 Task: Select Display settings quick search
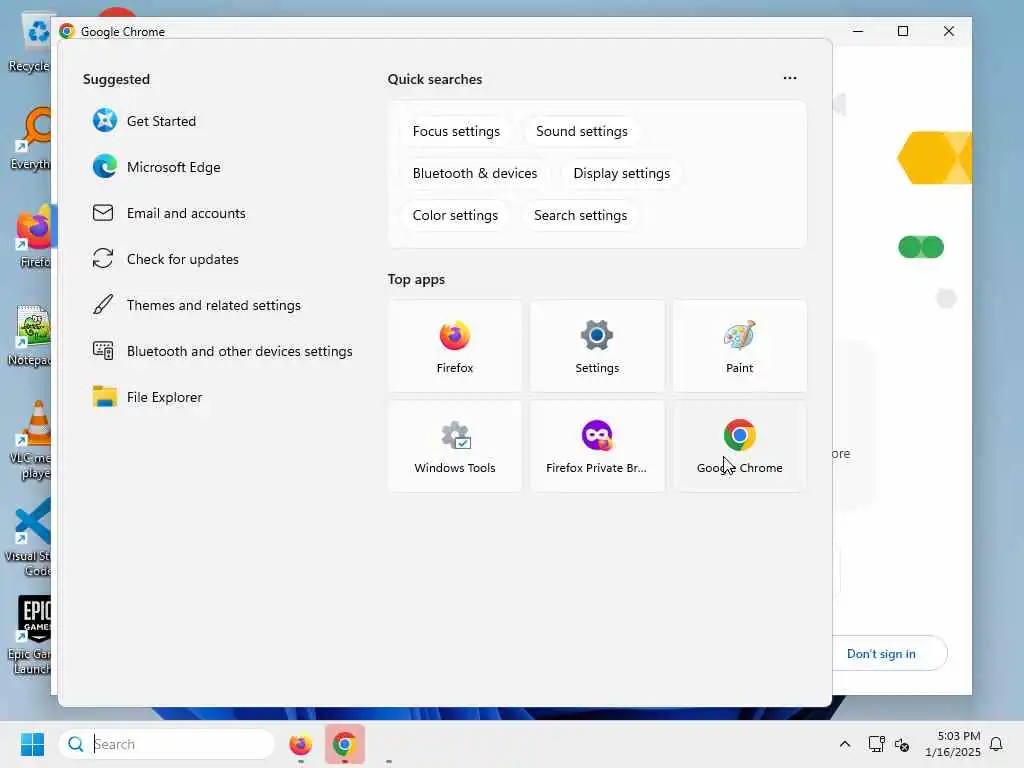coord(621,173)
